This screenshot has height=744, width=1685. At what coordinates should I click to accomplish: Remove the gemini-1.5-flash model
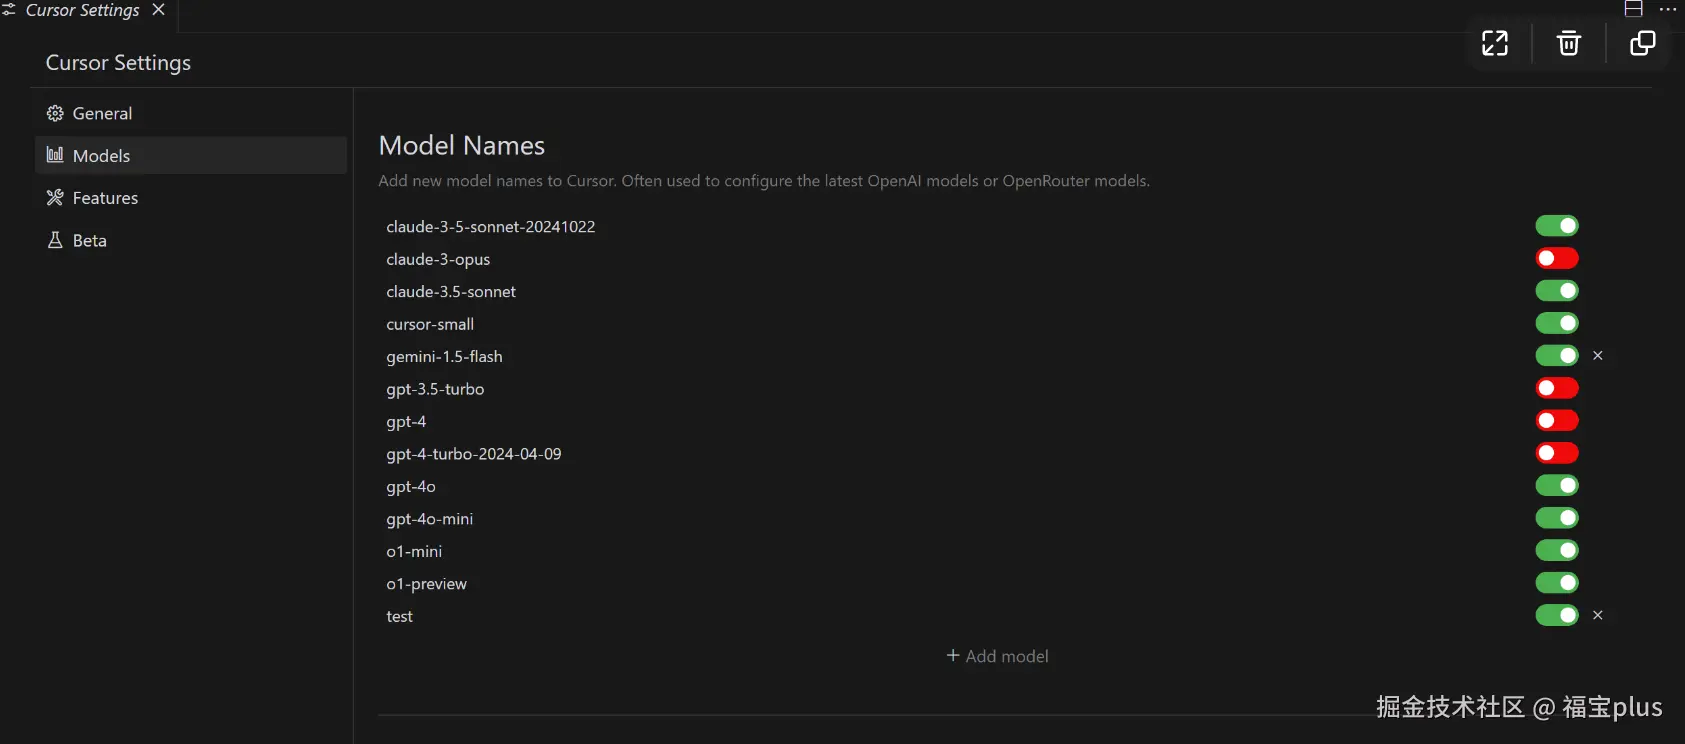click(1598, 356)
